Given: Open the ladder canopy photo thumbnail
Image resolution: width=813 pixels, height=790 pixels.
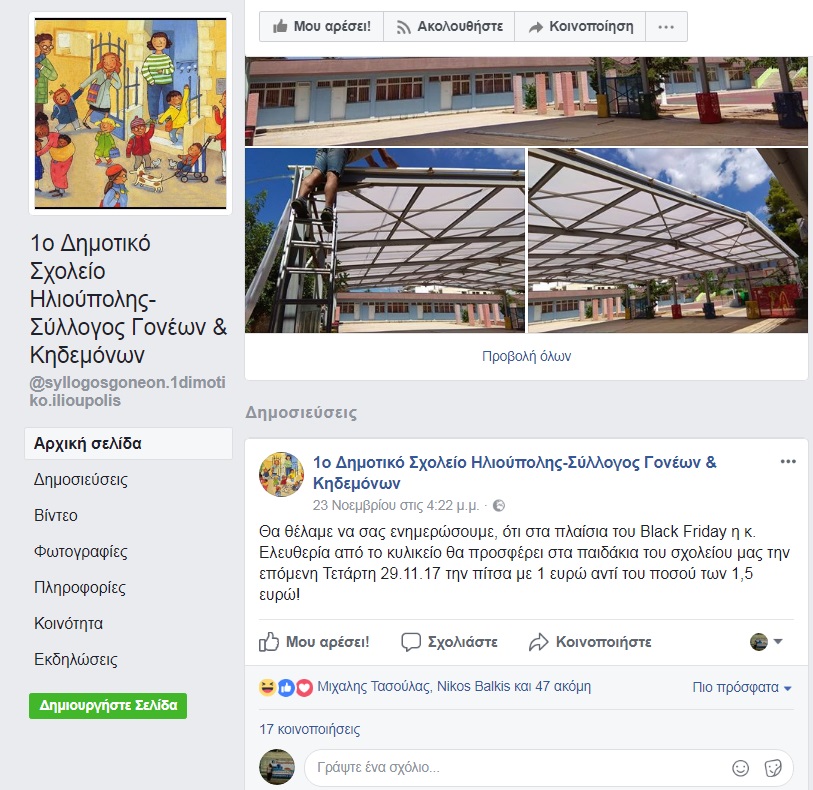Looking at the screenshot, I should pos(385,241).
